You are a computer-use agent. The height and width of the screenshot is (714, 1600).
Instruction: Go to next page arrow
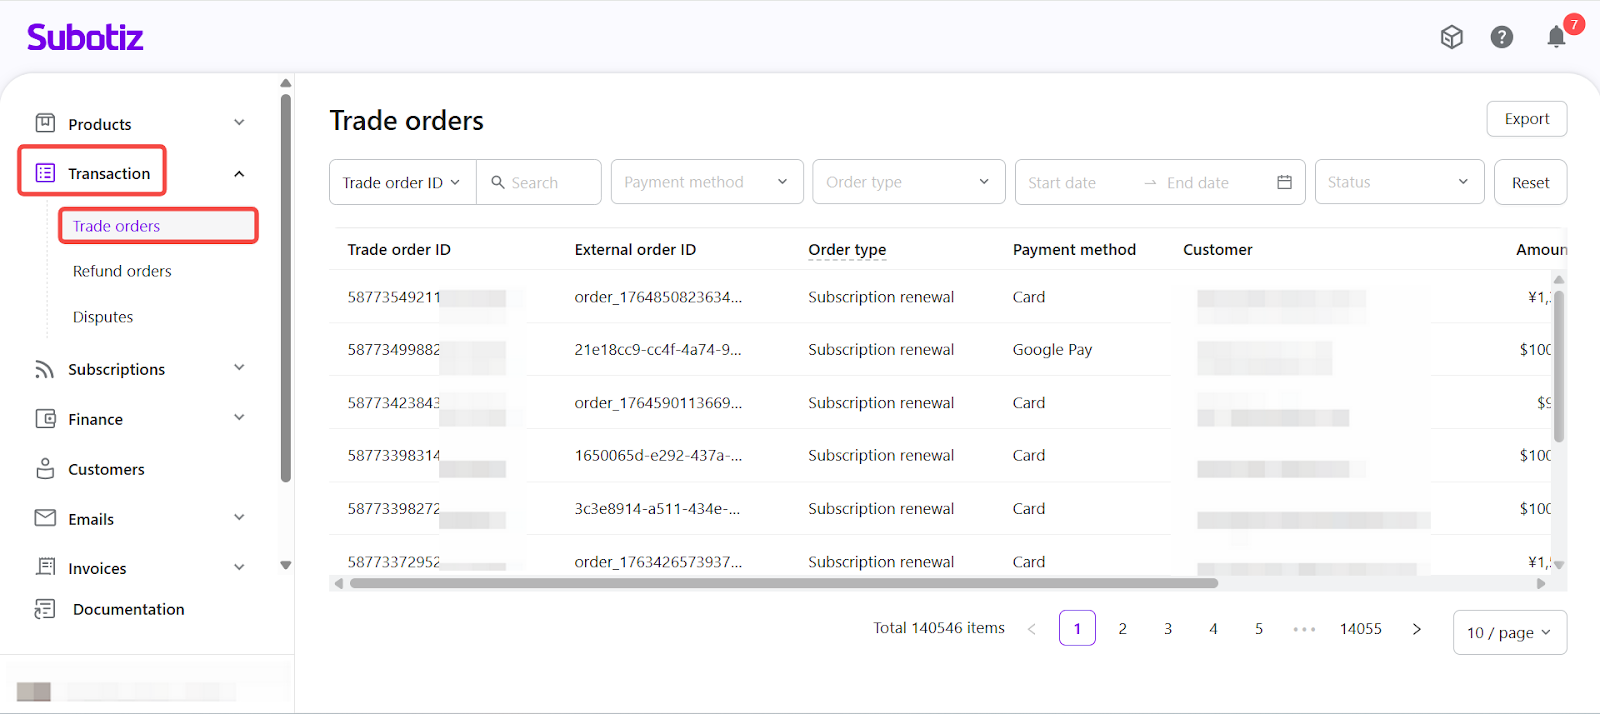tap(1416, 629)
